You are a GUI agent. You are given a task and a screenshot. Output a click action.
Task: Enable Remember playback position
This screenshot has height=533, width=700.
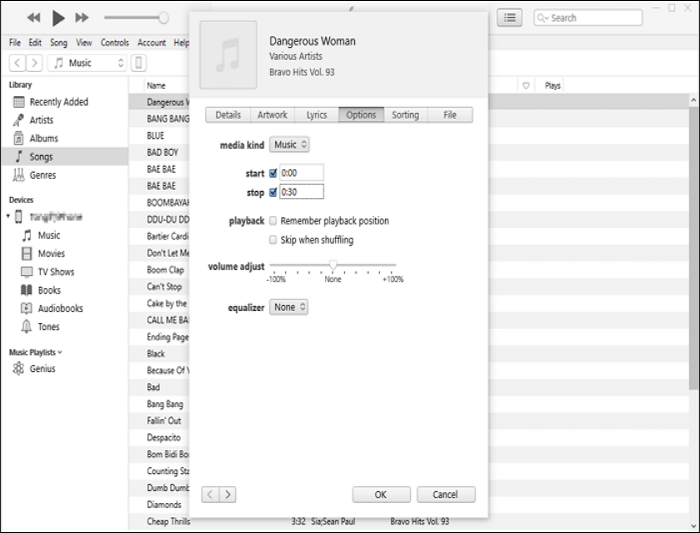[273, 221]
